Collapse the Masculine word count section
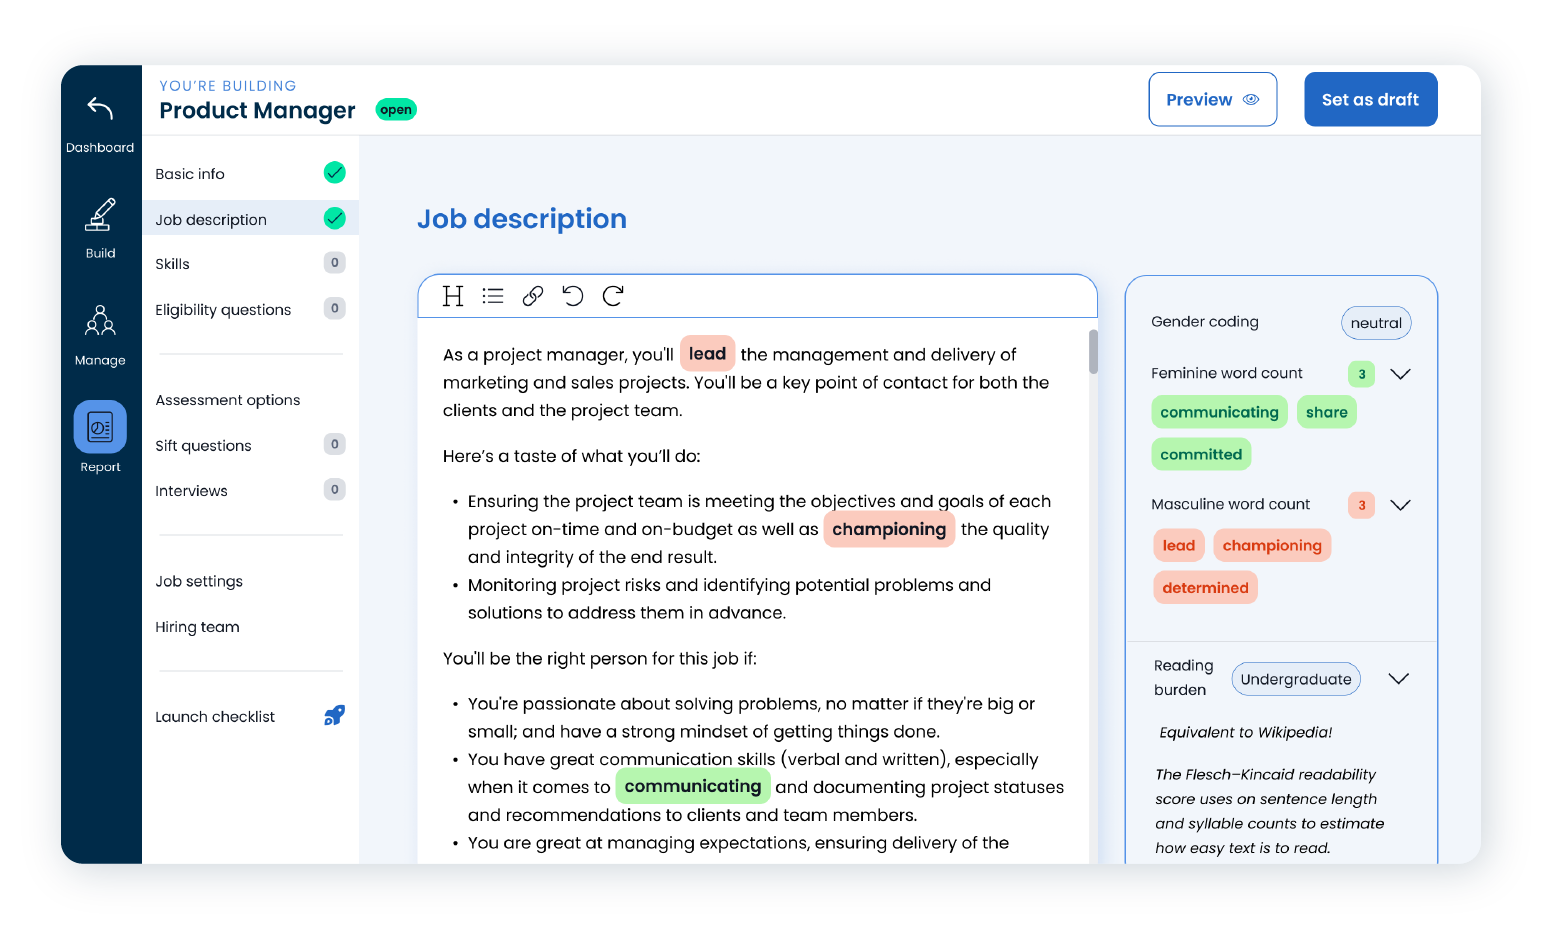The image size is (1542, 930). click(1400, 505)
